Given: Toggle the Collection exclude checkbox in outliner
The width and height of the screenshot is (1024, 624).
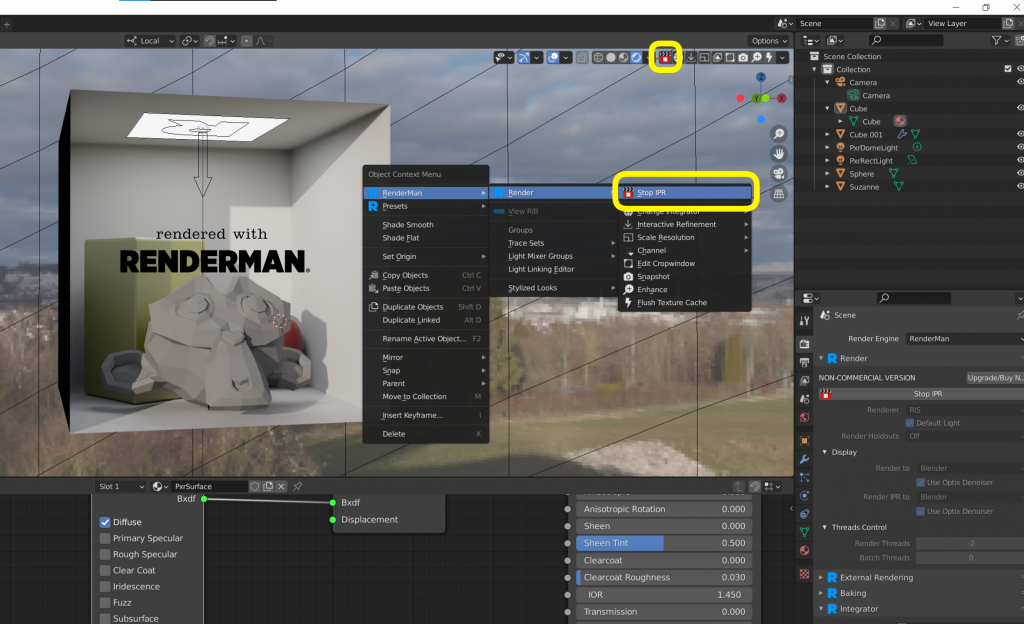Looking at the screenshot, I should click(1008, 69).
